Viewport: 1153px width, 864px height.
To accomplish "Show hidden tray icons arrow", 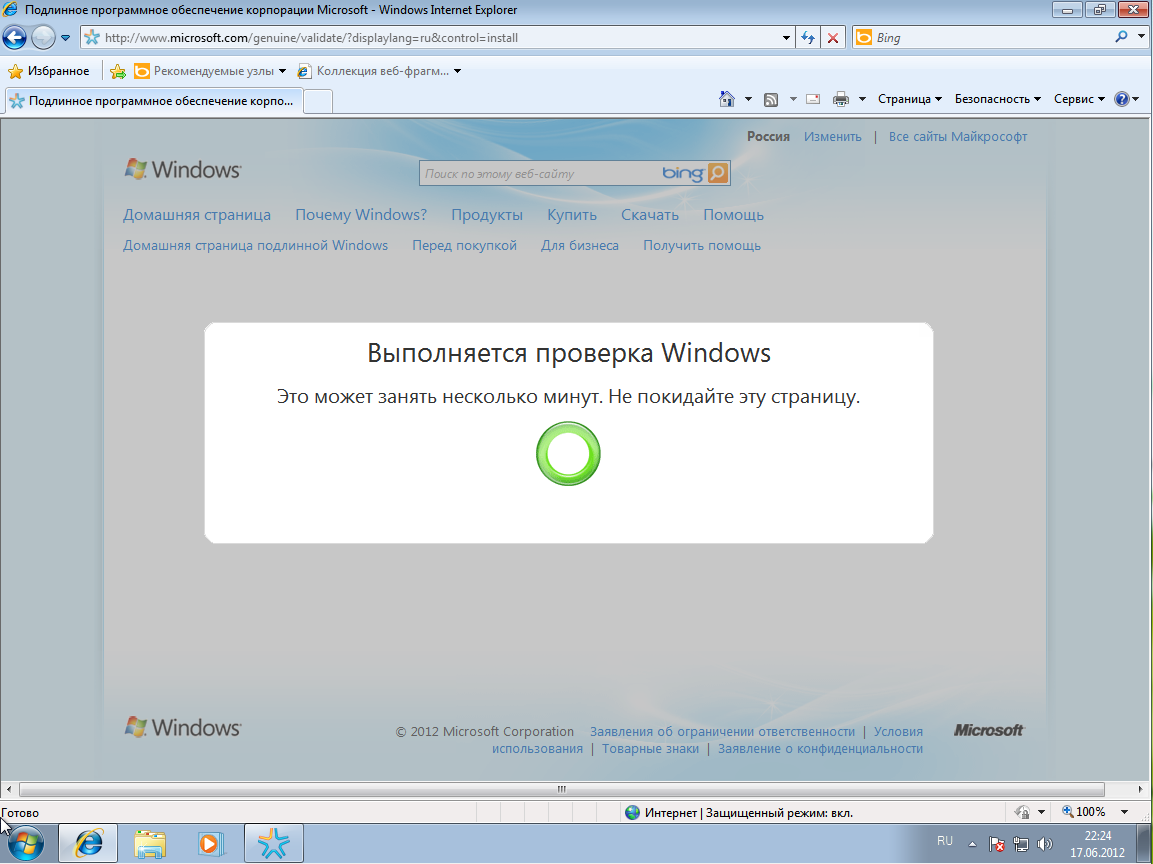I will tap(972, 844).
